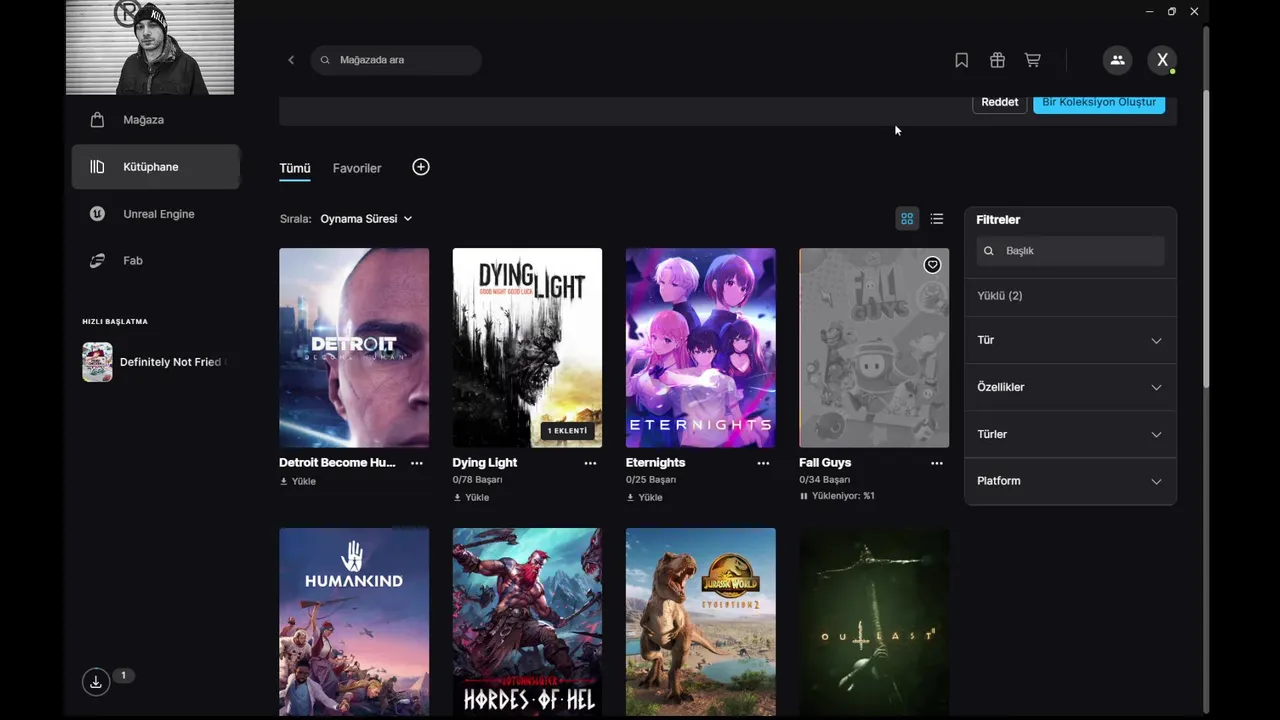
Task: Open Eternights cover thumbnail
Action: (700, 348)
